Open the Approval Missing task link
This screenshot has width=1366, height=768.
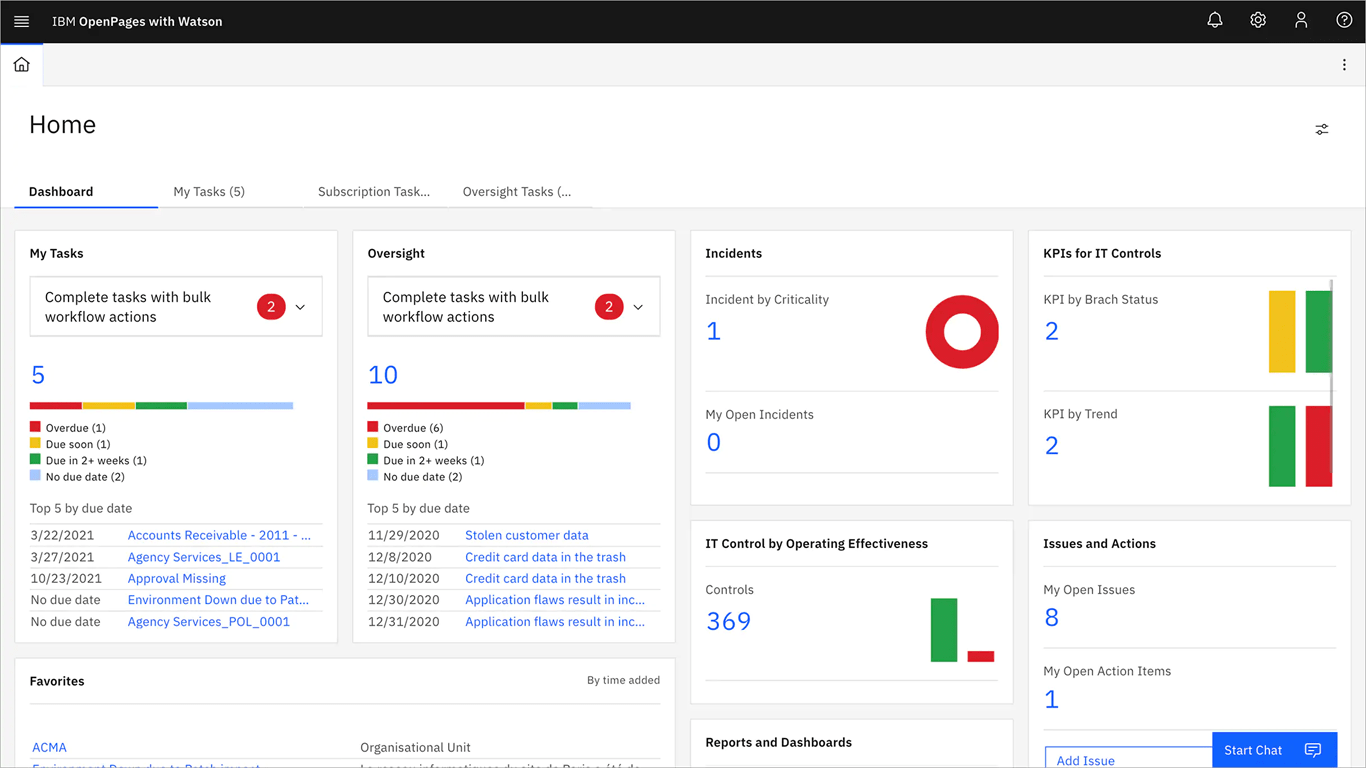[x=176, y=578]
